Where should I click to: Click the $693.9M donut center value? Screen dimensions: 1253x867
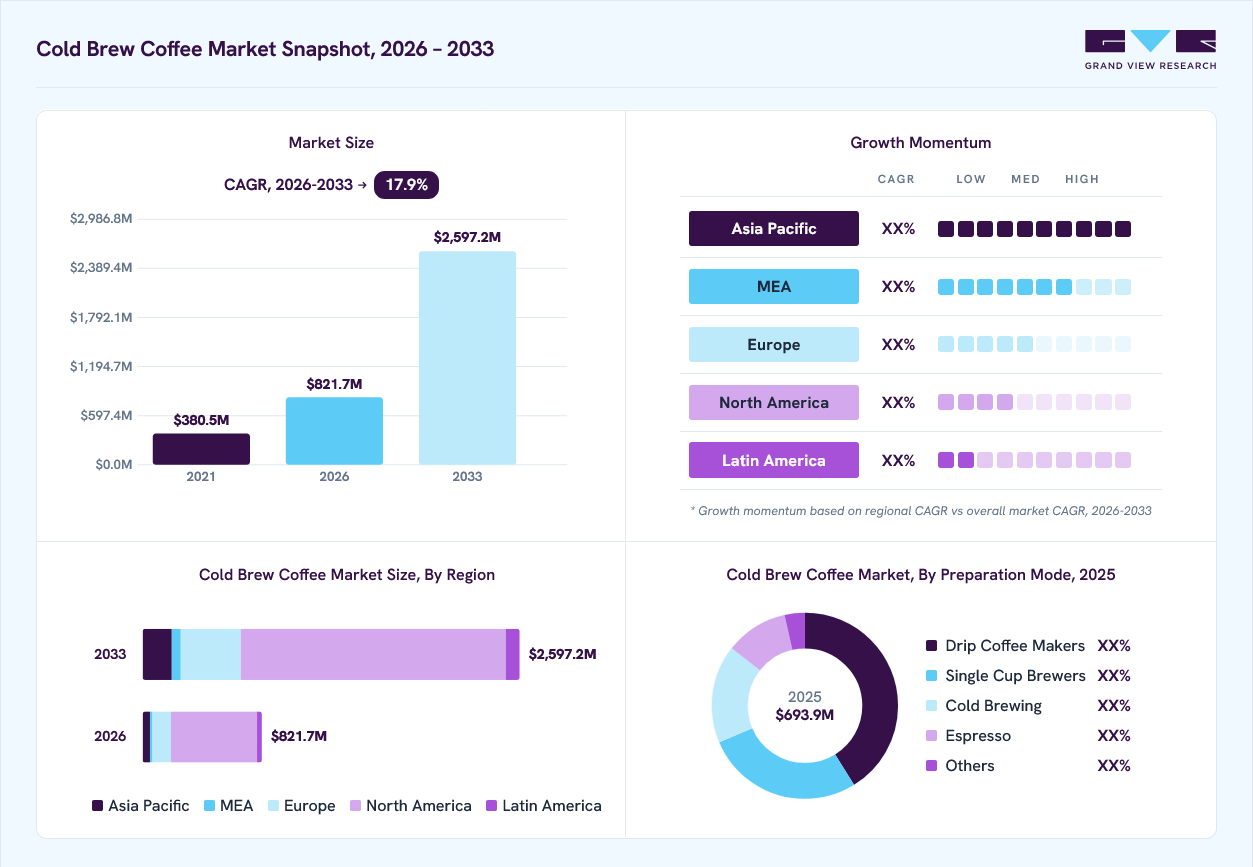click(x=805, y=715)
